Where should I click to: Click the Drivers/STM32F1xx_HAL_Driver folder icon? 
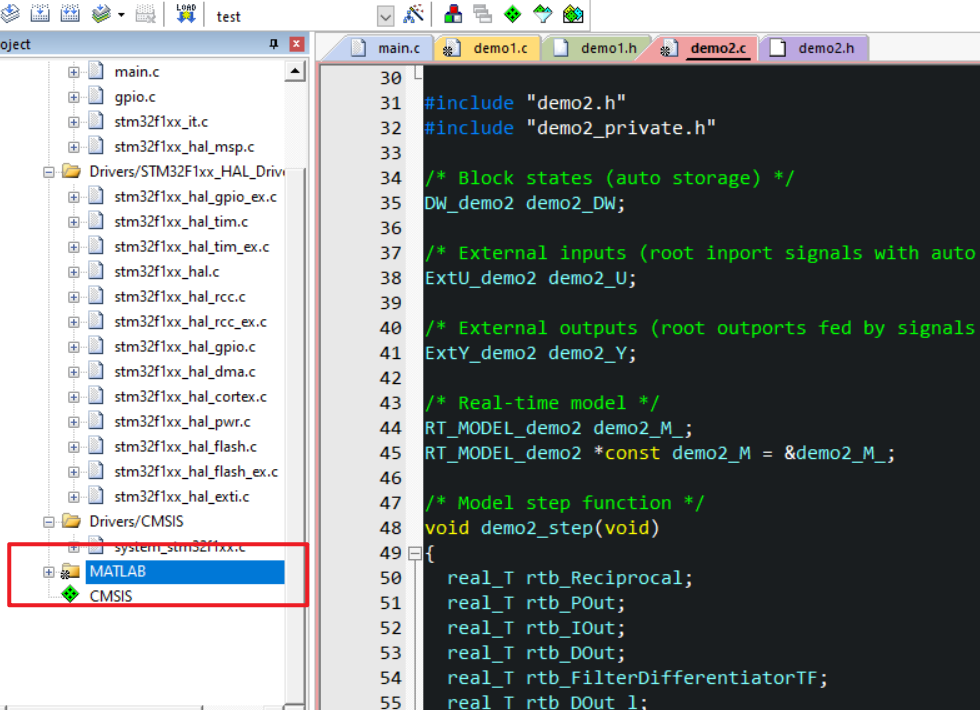point(71,171)
